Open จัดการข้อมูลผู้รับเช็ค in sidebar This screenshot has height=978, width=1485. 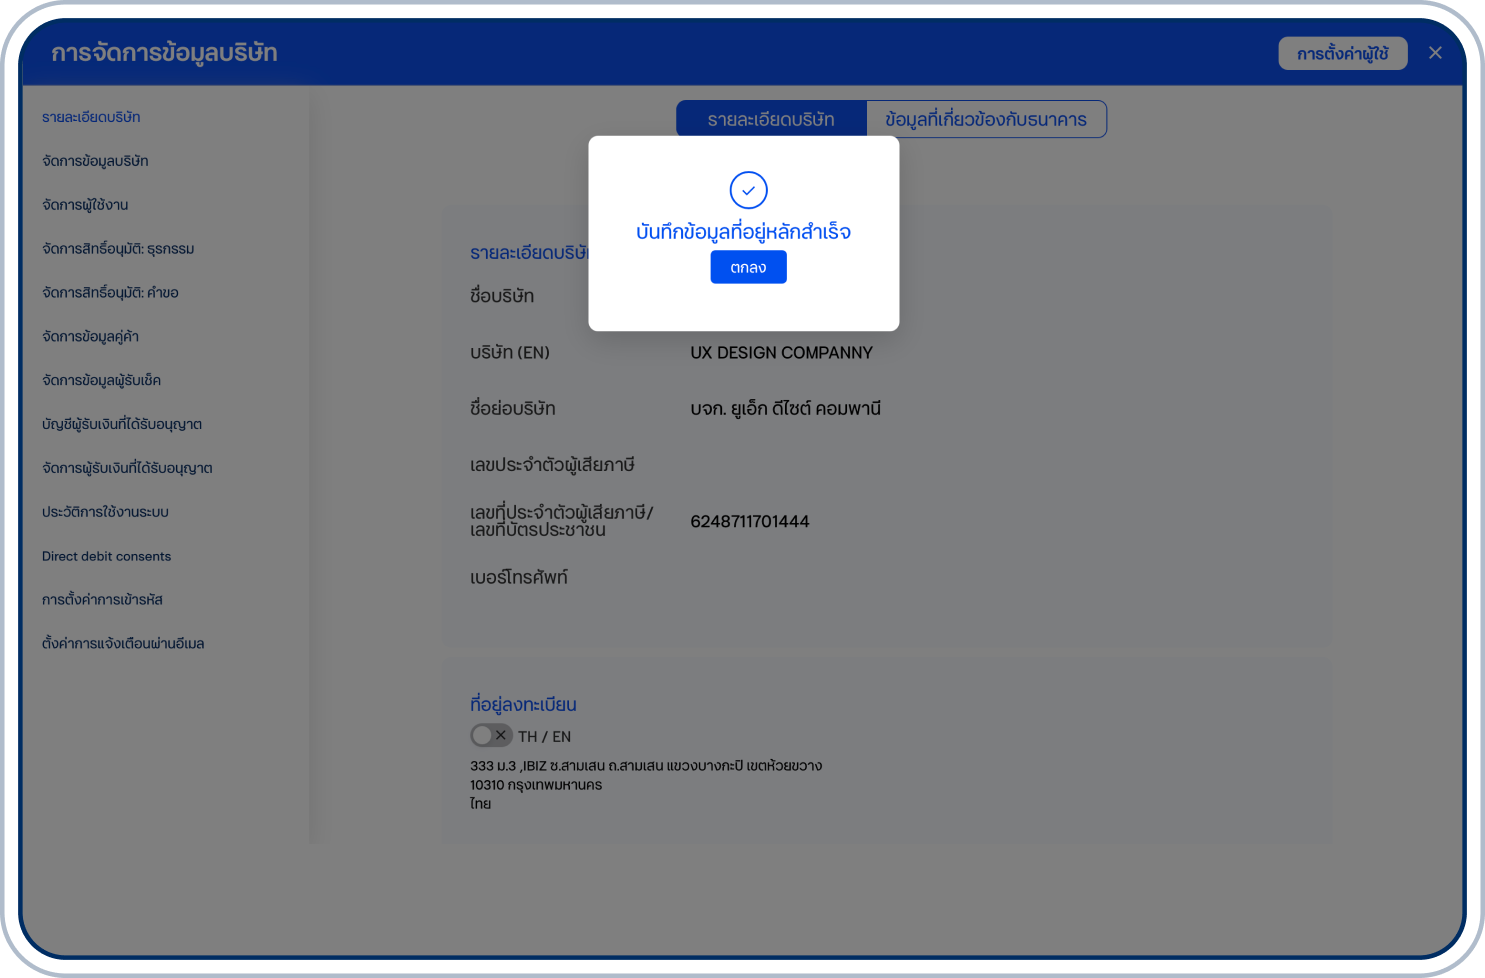pos(101,381)
